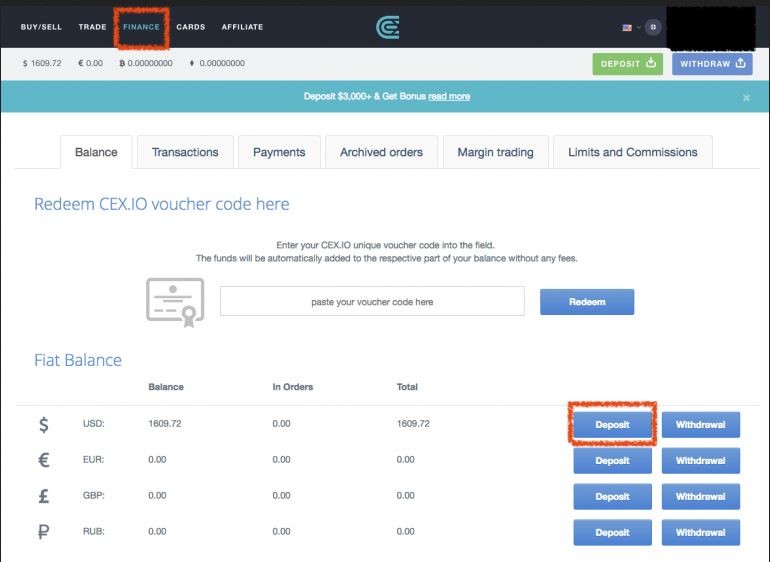
Task: Click Withdrawal in the USD row
Action: coord(701,424)
